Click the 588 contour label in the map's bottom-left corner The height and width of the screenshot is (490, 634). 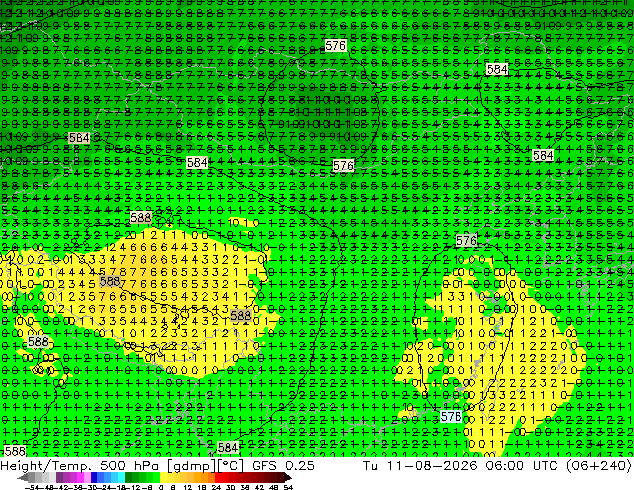click(x=15, y=450)
